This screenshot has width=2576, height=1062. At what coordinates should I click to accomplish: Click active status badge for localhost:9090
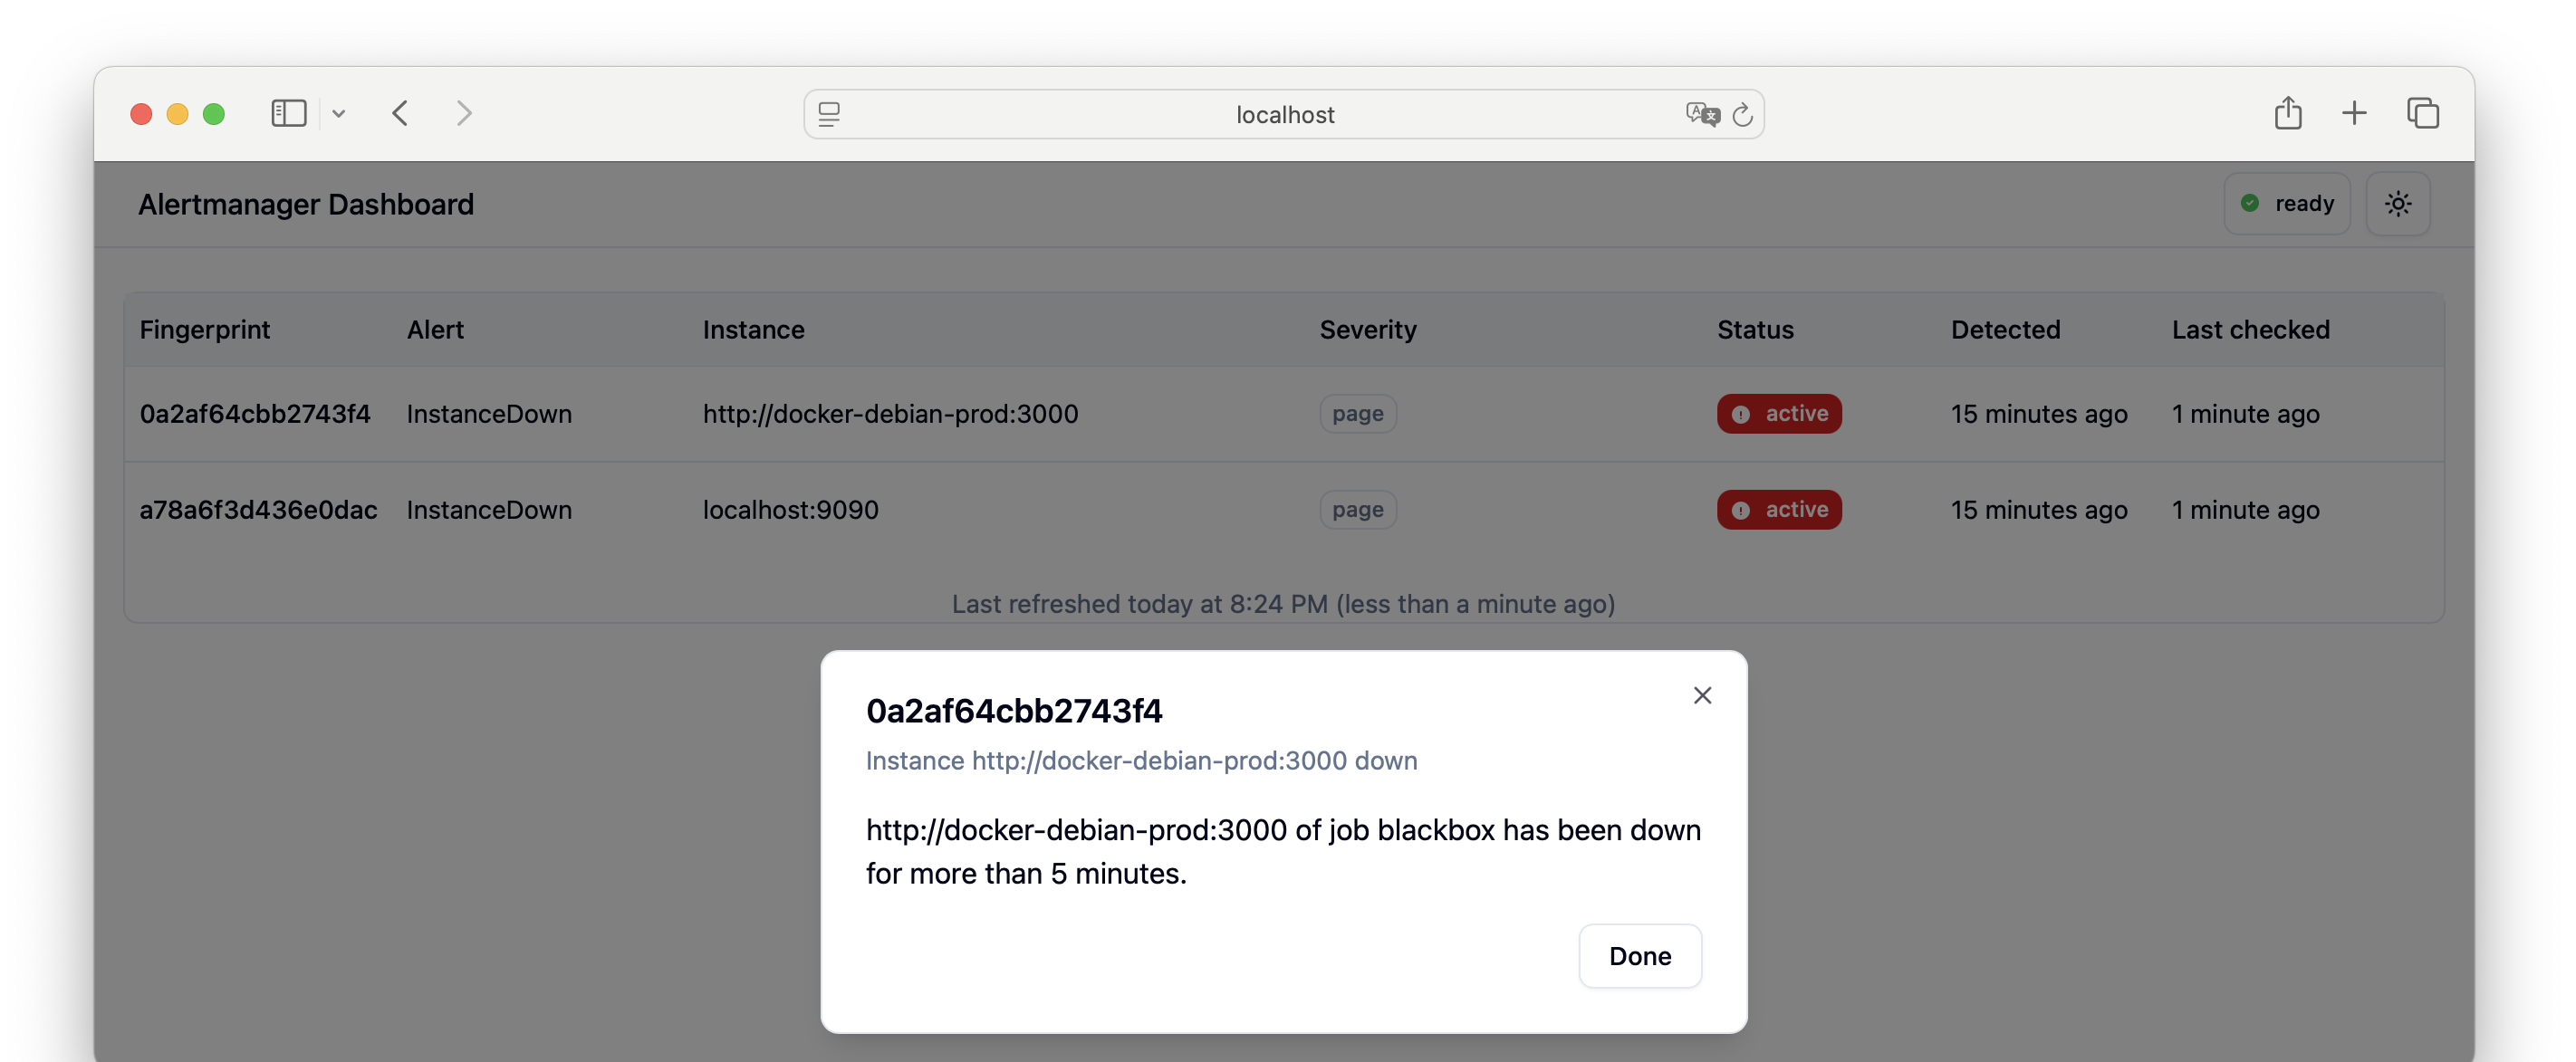coord(1779,510)
